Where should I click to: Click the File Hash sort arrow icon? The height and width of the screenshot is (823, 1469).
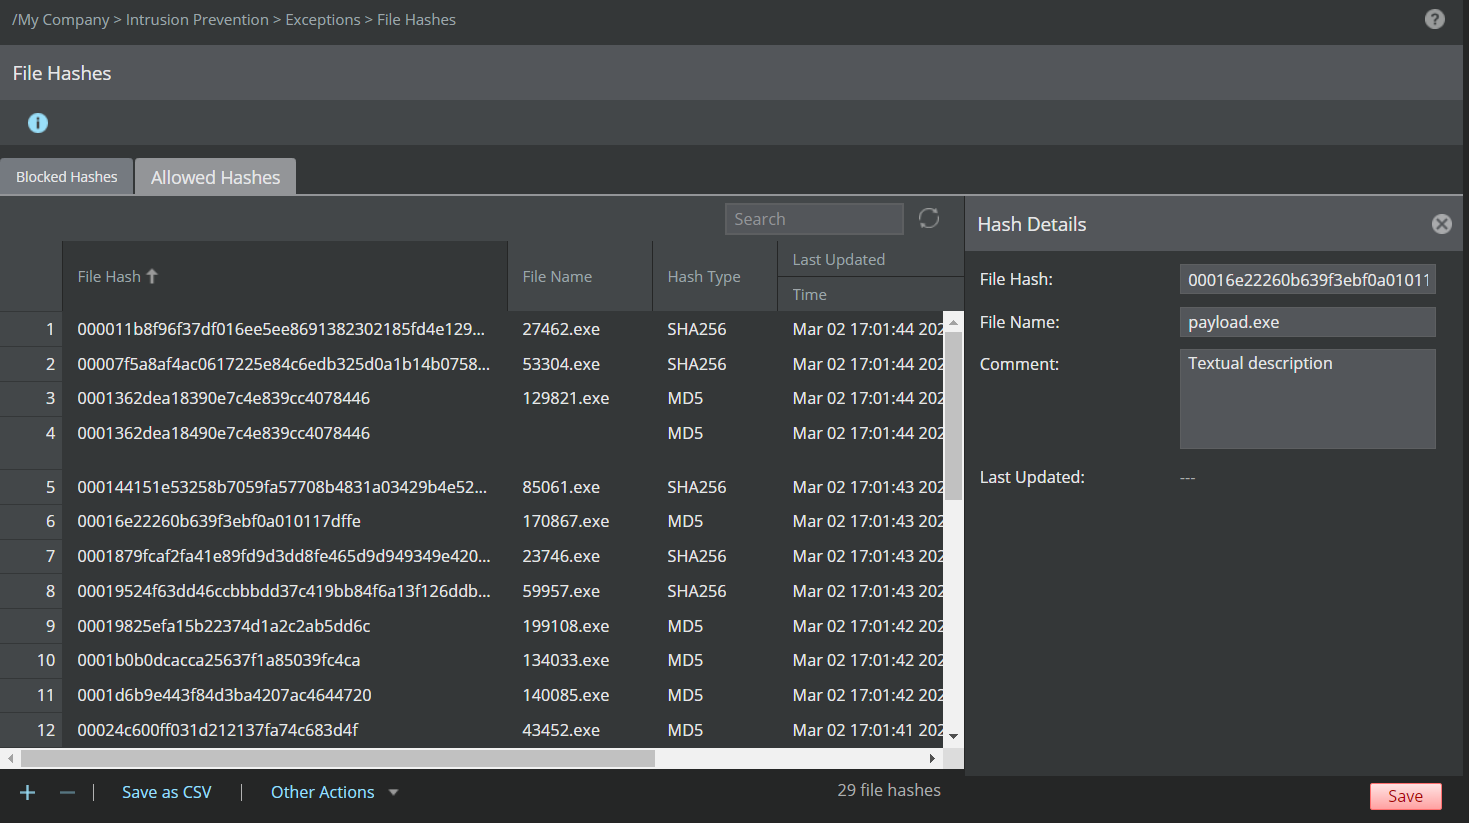[152, 276]
